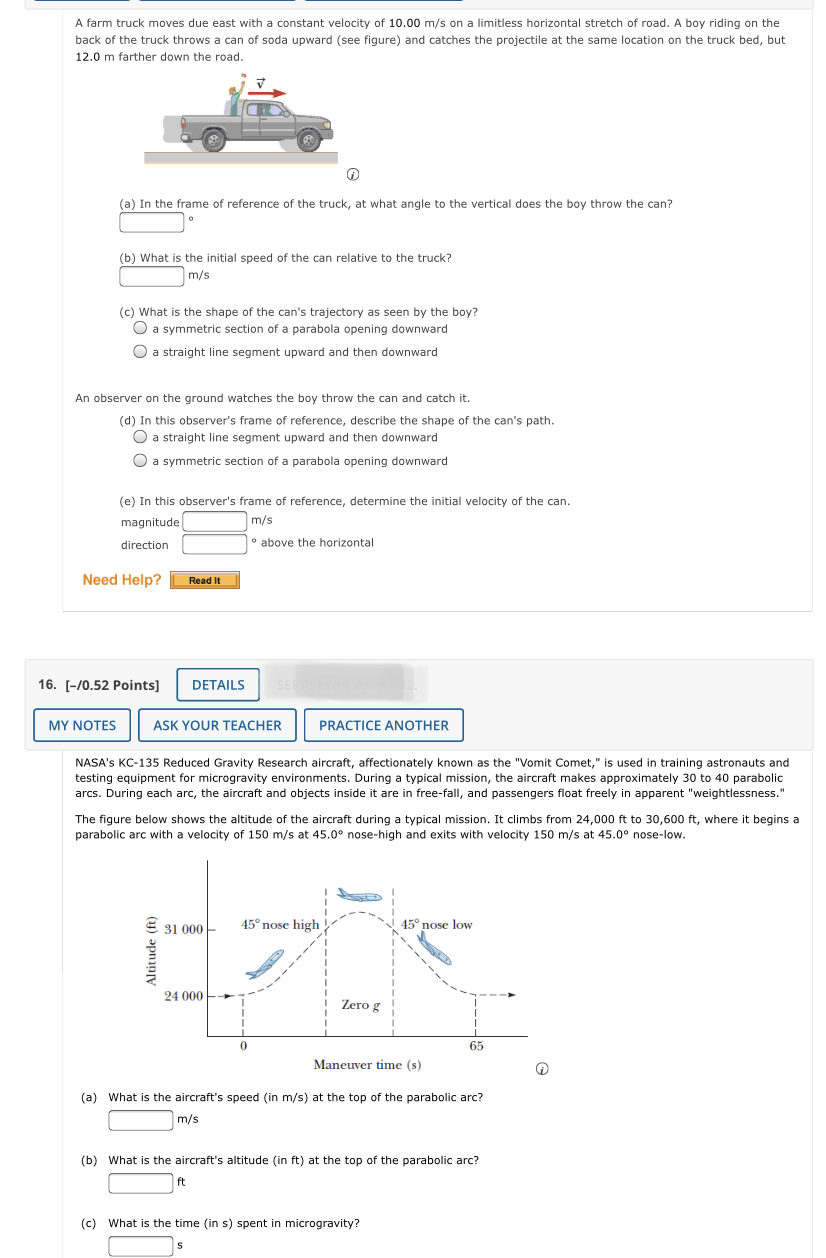Click the aircraft speed answer box for 16(a)
The height and width of the screenshot is (1258, 826).
(139, 1119)
